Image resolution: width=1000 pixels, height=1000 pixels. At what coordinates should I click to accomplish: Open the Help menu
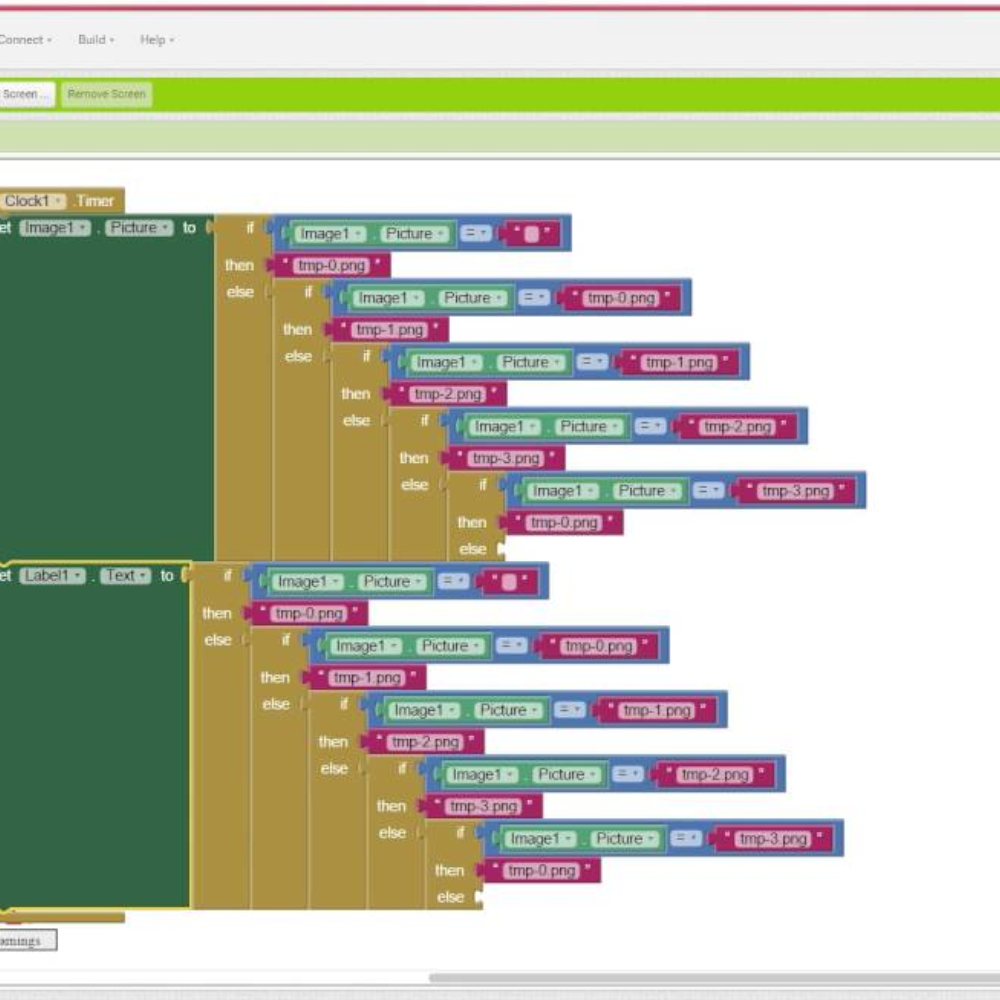pos(157,40)
